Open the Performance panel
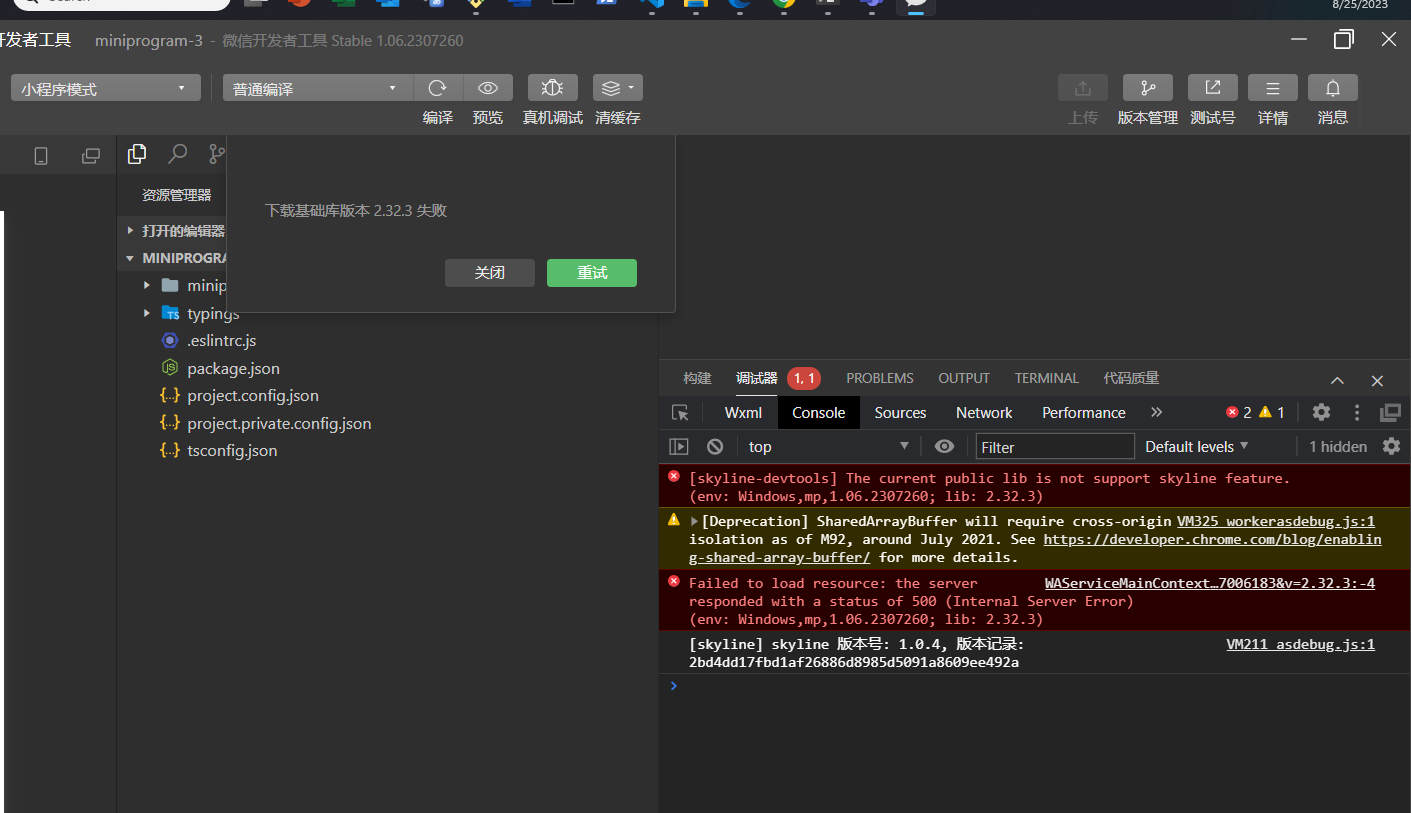This screenshot has height=813, width=1411. (1084, 412)
